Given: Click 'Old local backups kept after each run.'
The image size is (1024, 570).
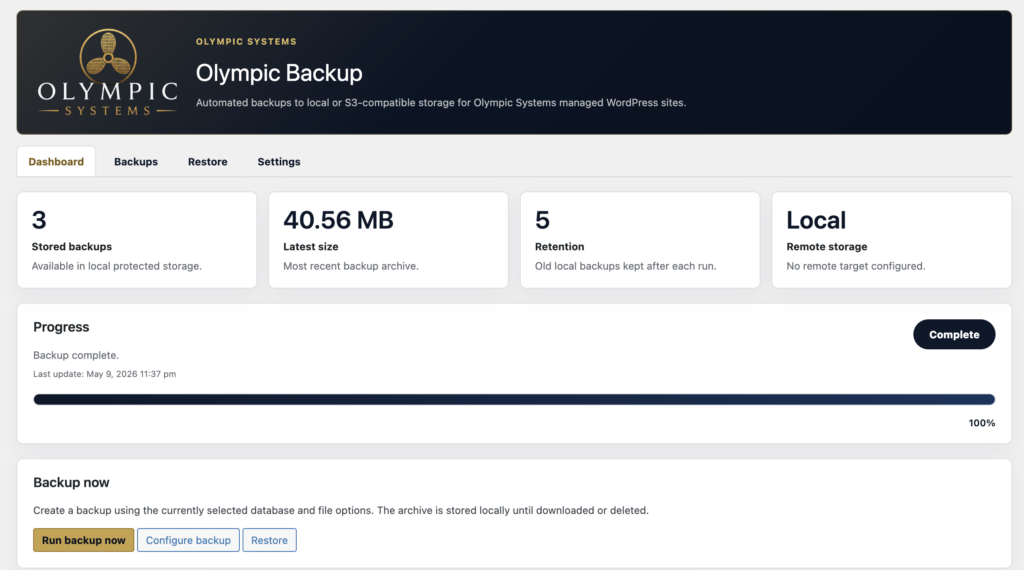Looking at the screenshot, I should point(626,266).
